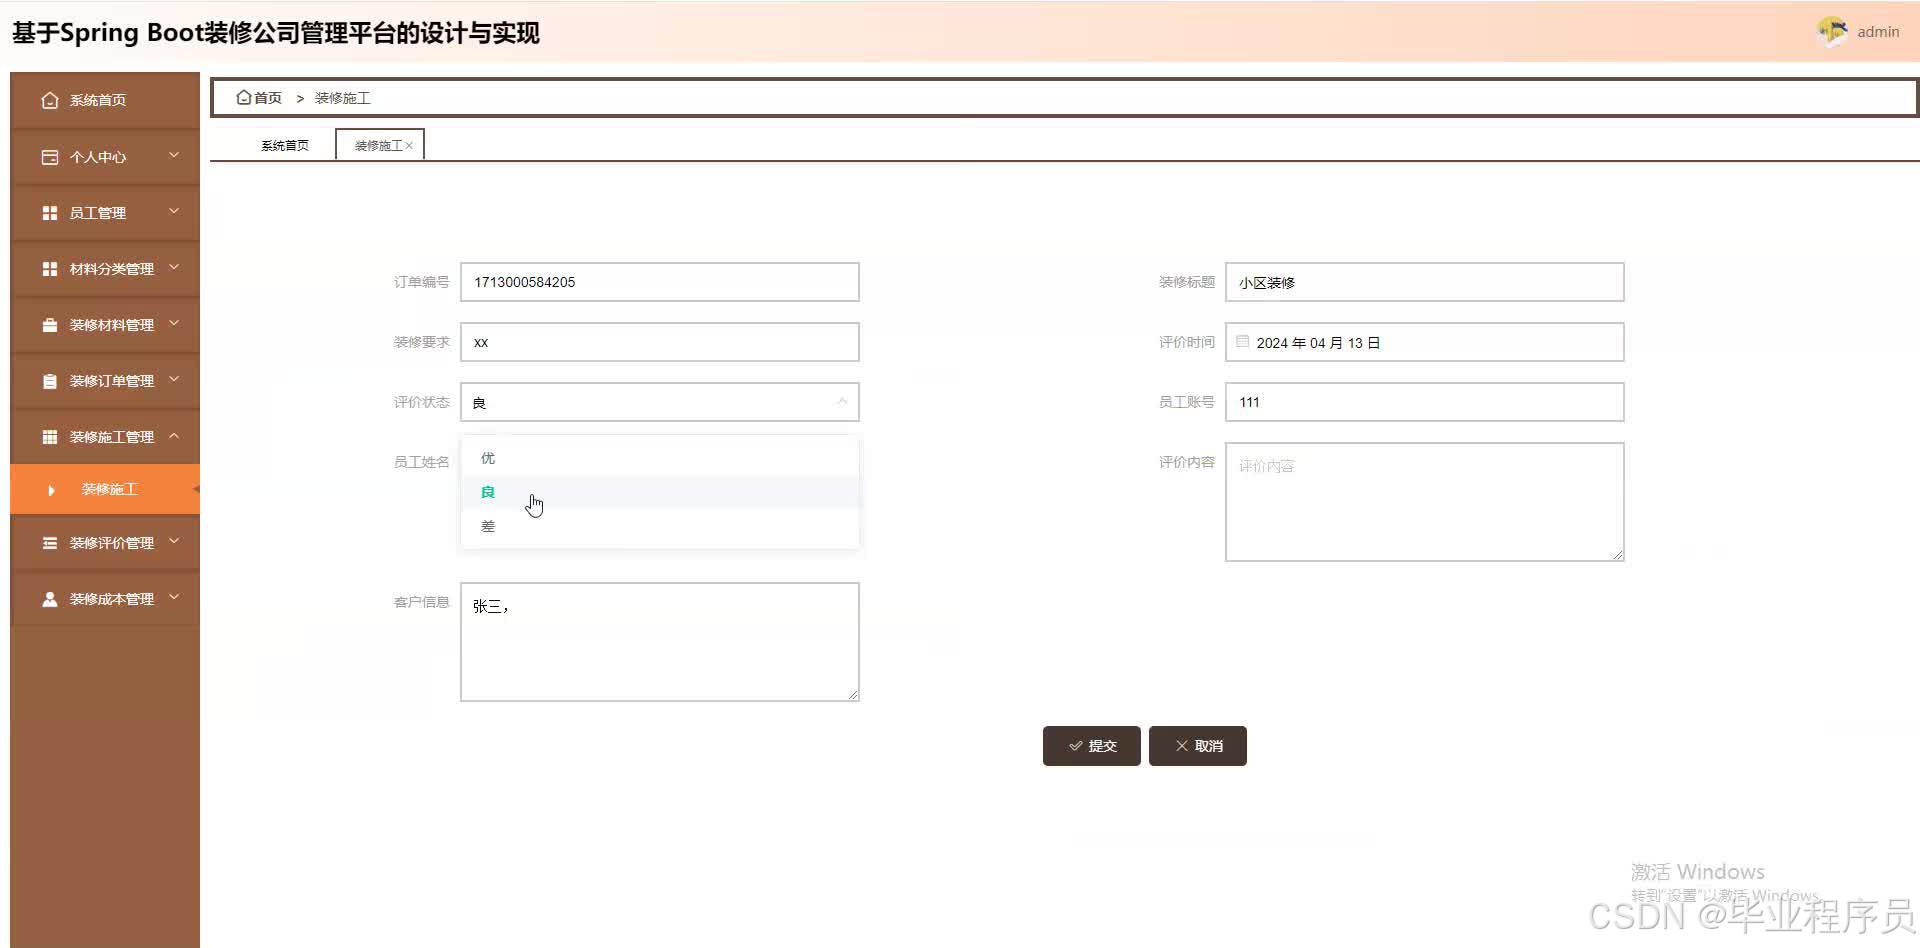This screenshot has height=948, width=1920.
Task: Click the 员工账号 input field
Action: pyautogui.click(x=1425, y=402)
